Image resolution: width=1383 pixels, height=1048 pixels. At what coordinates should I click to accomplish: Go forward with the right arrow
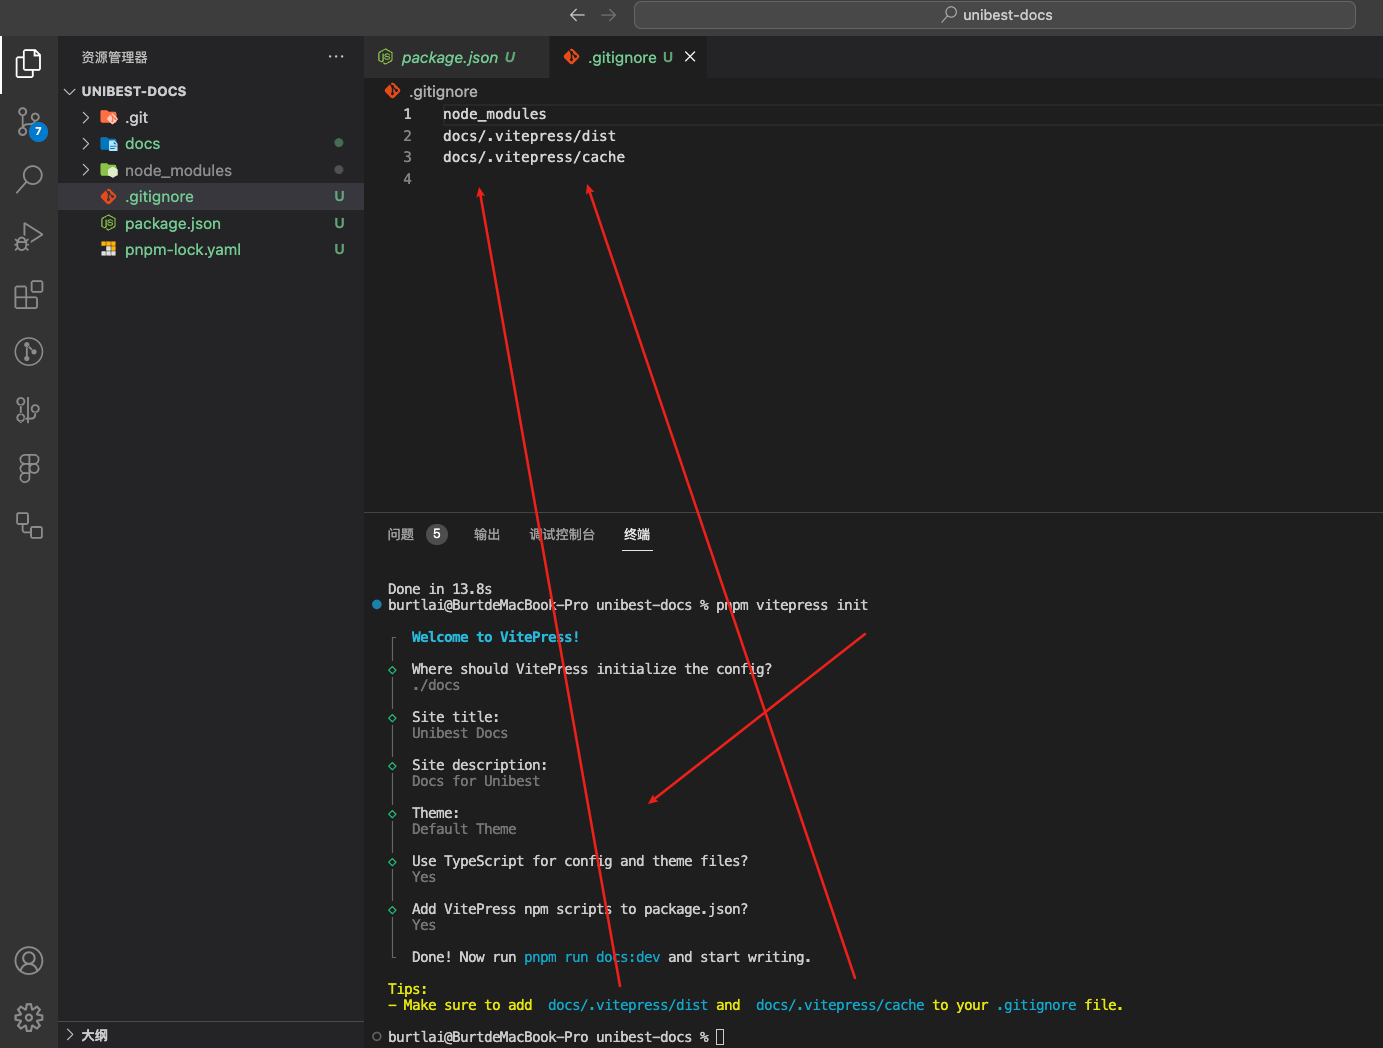(609, 15)
